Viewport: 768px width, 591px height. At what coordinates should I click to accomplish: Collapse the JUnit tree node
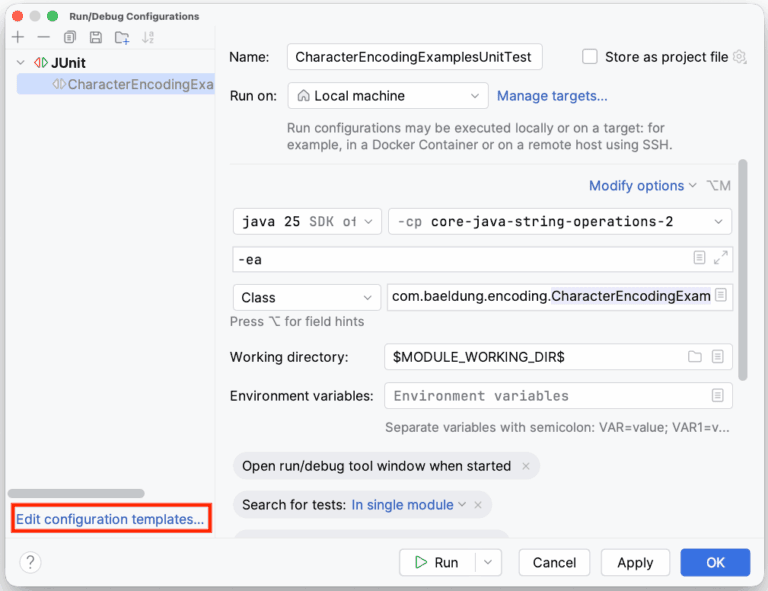[21, 63]
